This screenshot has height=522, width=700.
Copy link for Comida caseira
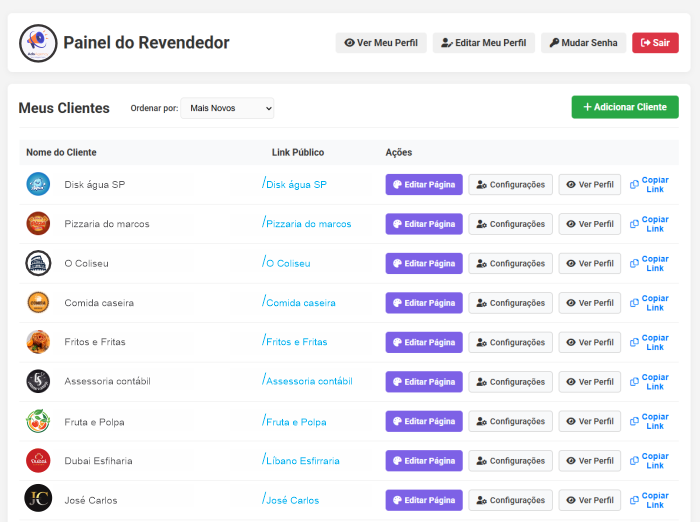[650, 303]
